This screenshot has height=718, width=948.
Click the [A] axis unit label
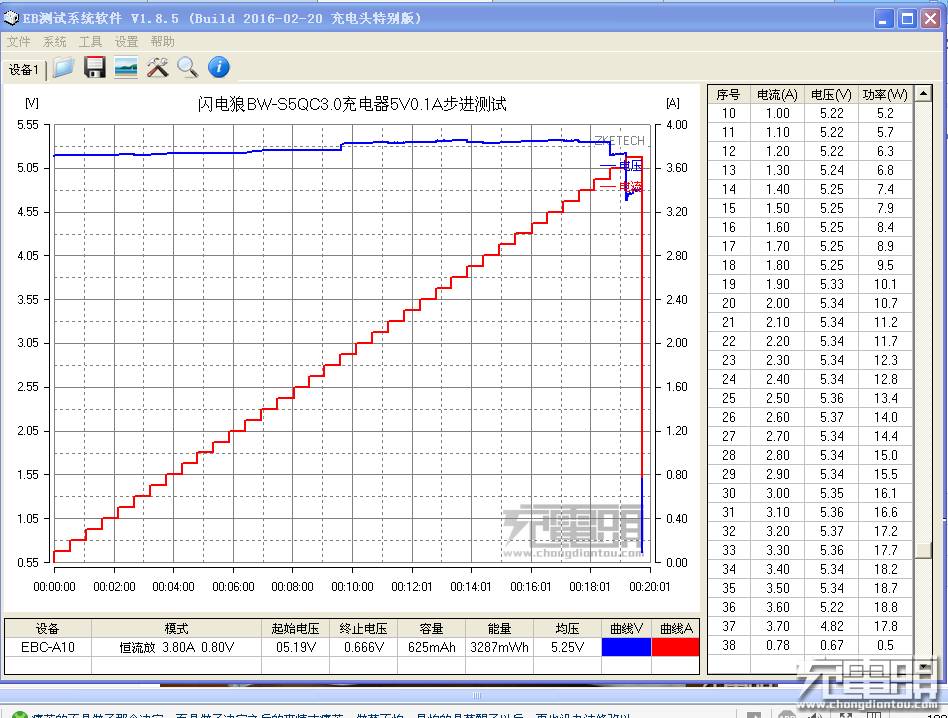pos(672,103)
